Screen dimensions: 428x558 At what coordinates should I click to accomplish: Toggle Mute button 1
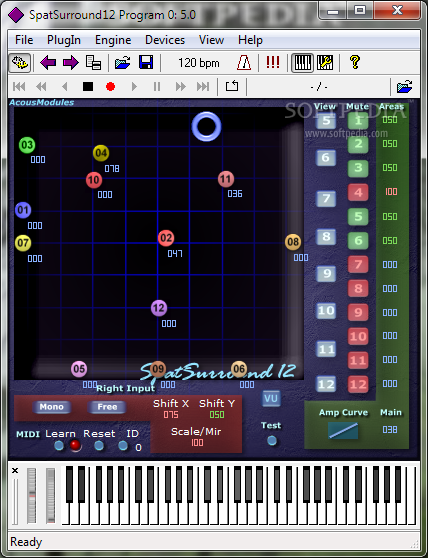[x=358, y=121]
